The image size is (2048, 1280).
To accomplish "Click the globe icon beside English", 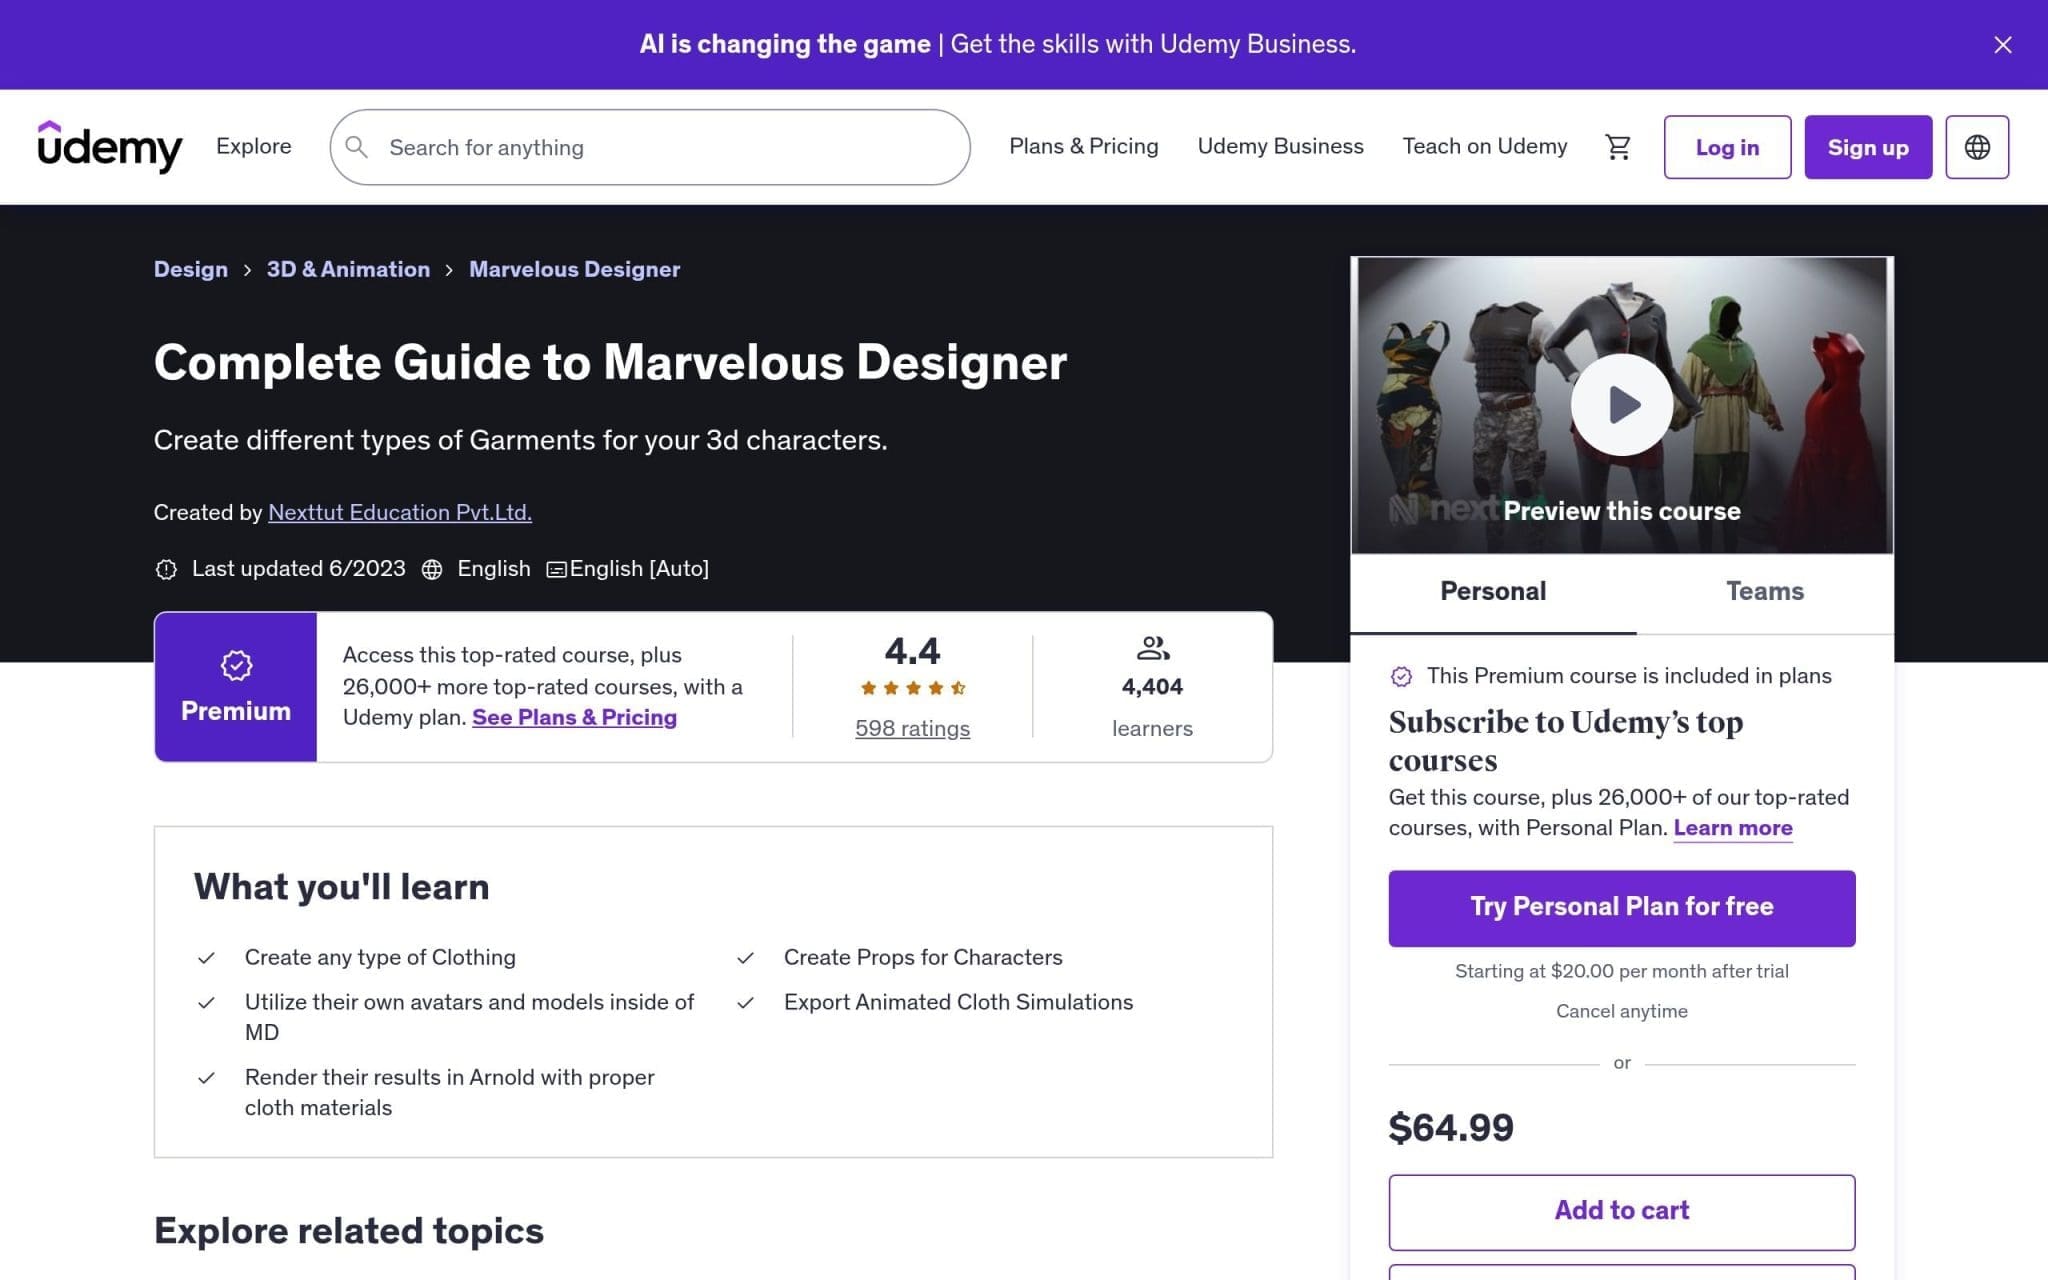I will click(x=432, y=569).
